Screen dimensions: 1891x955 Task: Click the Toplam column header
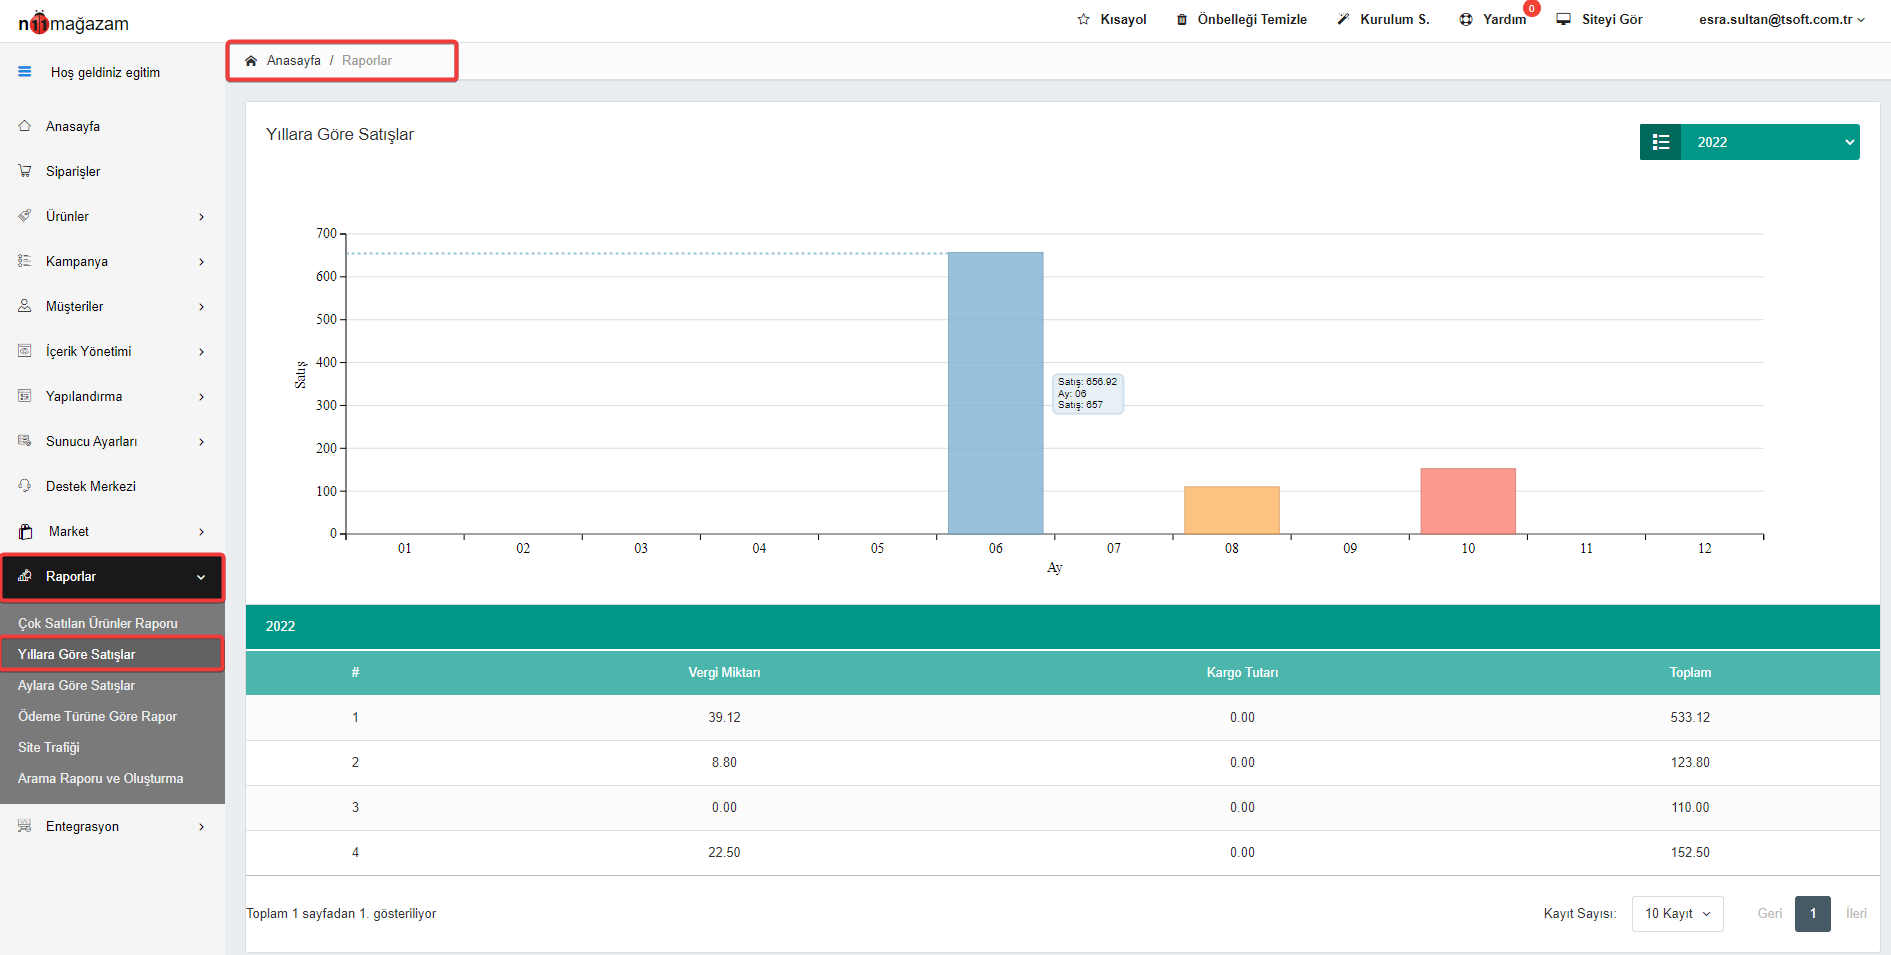coord(1690,673)
